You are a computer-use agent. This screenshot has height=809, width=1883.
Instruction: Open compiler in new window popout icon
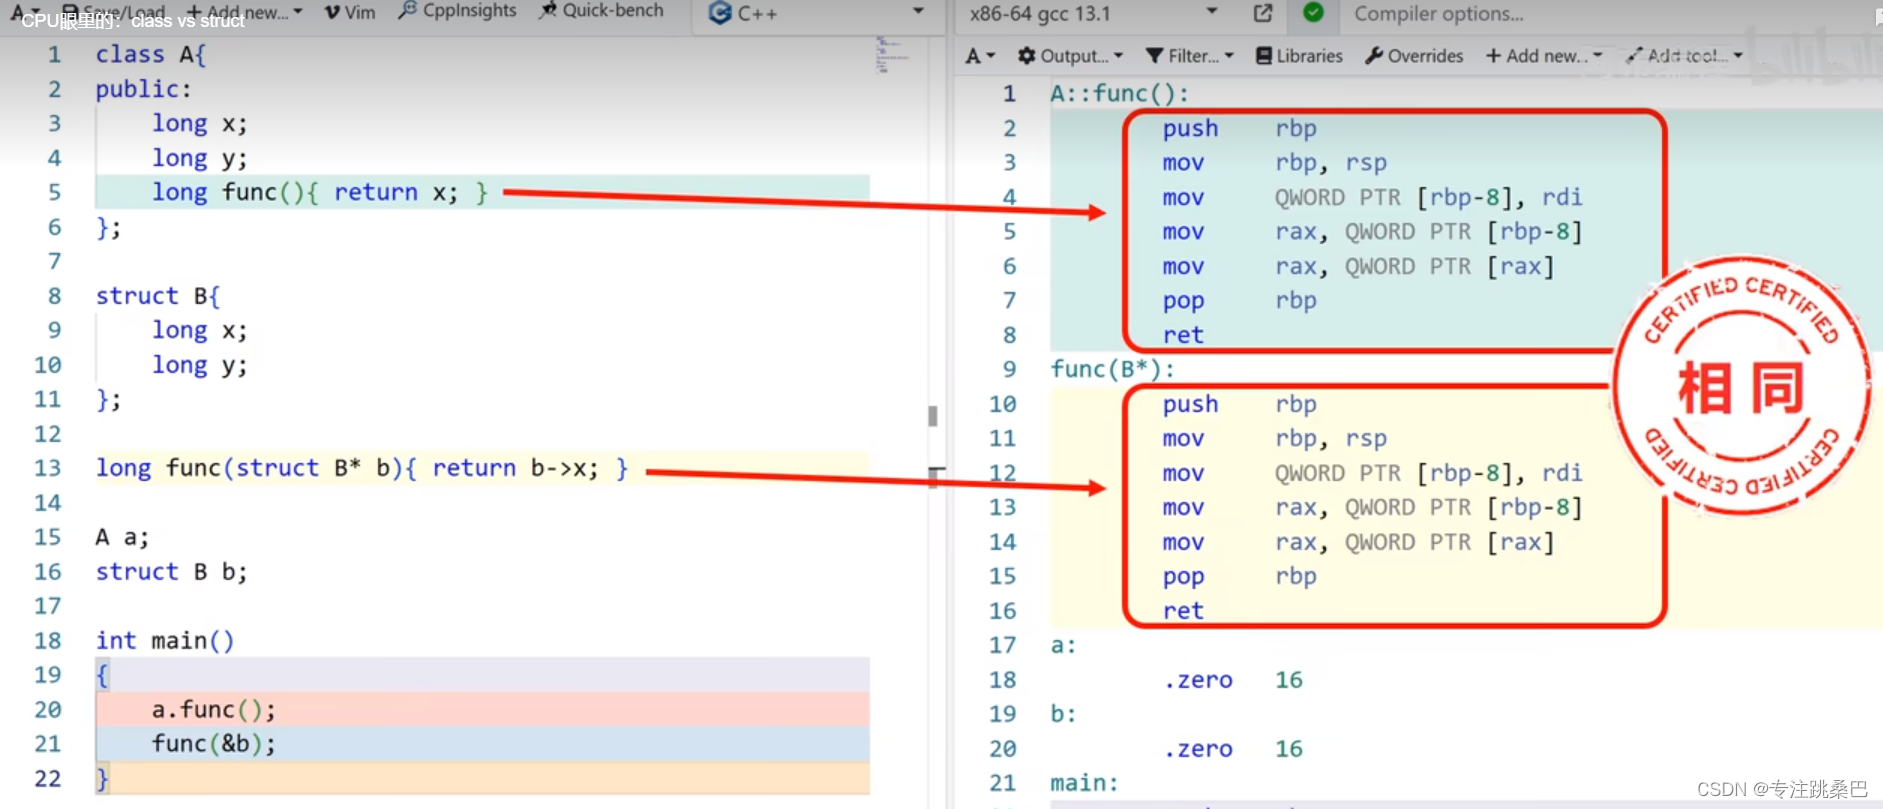point(1263,13)
